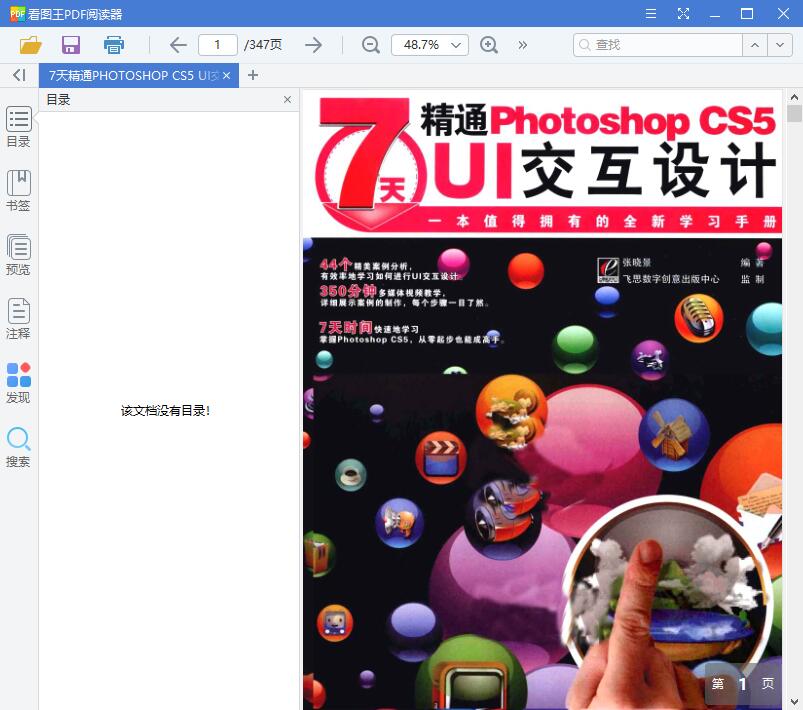Viewport: 803px width, 710px height.
Task: Find previous match with the up chevron
Action: coord(755,45)
